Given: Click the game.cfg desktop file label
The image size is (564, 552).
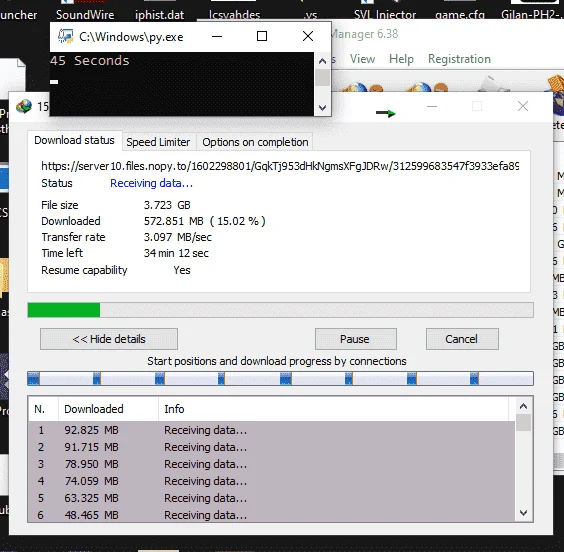Looking at the screenshot, I should pyautogui.click(x=460, y=15).
